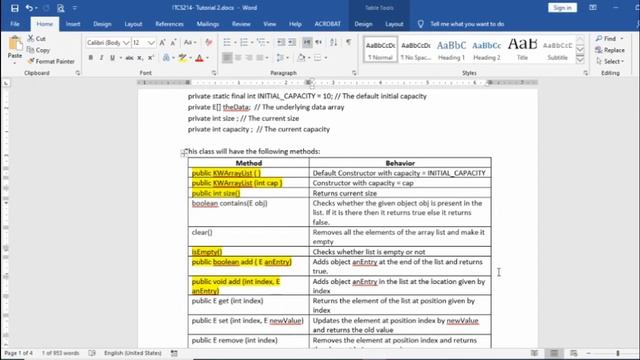
Task: Increase font size with grow icon
Action: [162, 42]
